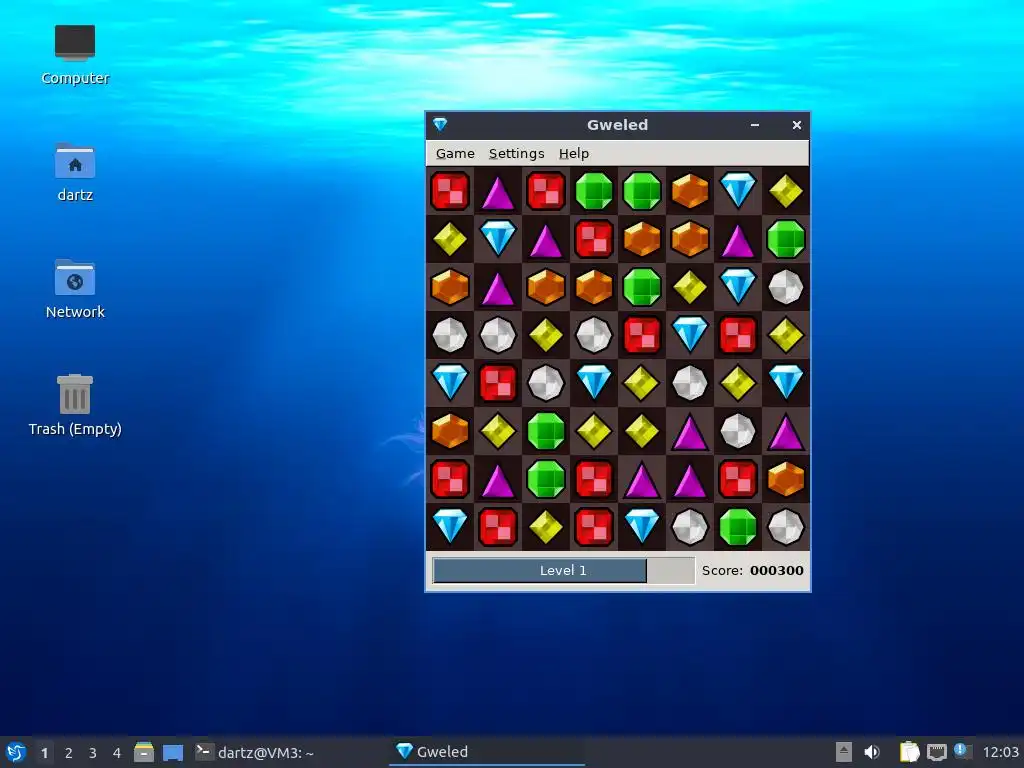Select the blue diamond in row 5, column 1
1024x768 pixels.
[450, 382]
